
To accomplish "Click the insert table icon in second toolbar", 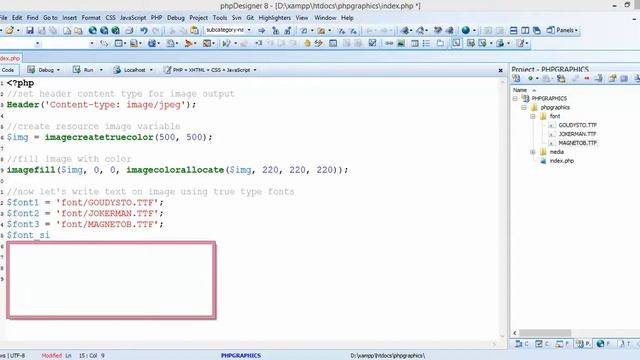I will [x=414, y=43].
